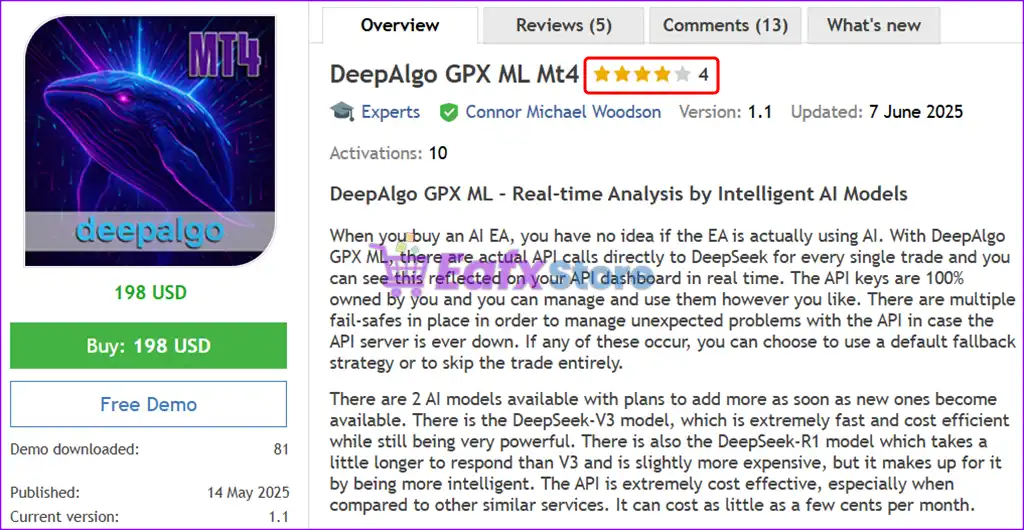Viewport: 1024px width, 530px height.
Task: Click the Current version: label
Action: [65, 516]
